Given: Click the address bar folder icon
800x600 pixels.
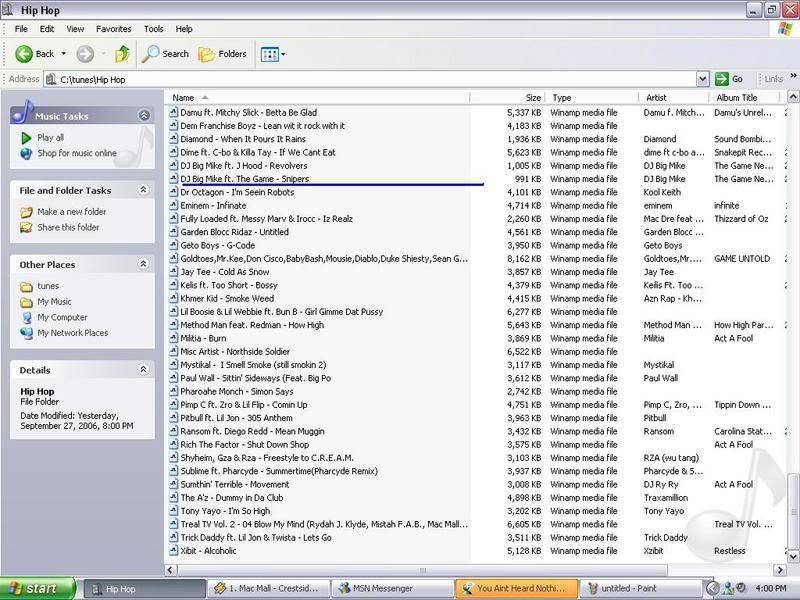Looking at the screenshot, I should [51, 79].
